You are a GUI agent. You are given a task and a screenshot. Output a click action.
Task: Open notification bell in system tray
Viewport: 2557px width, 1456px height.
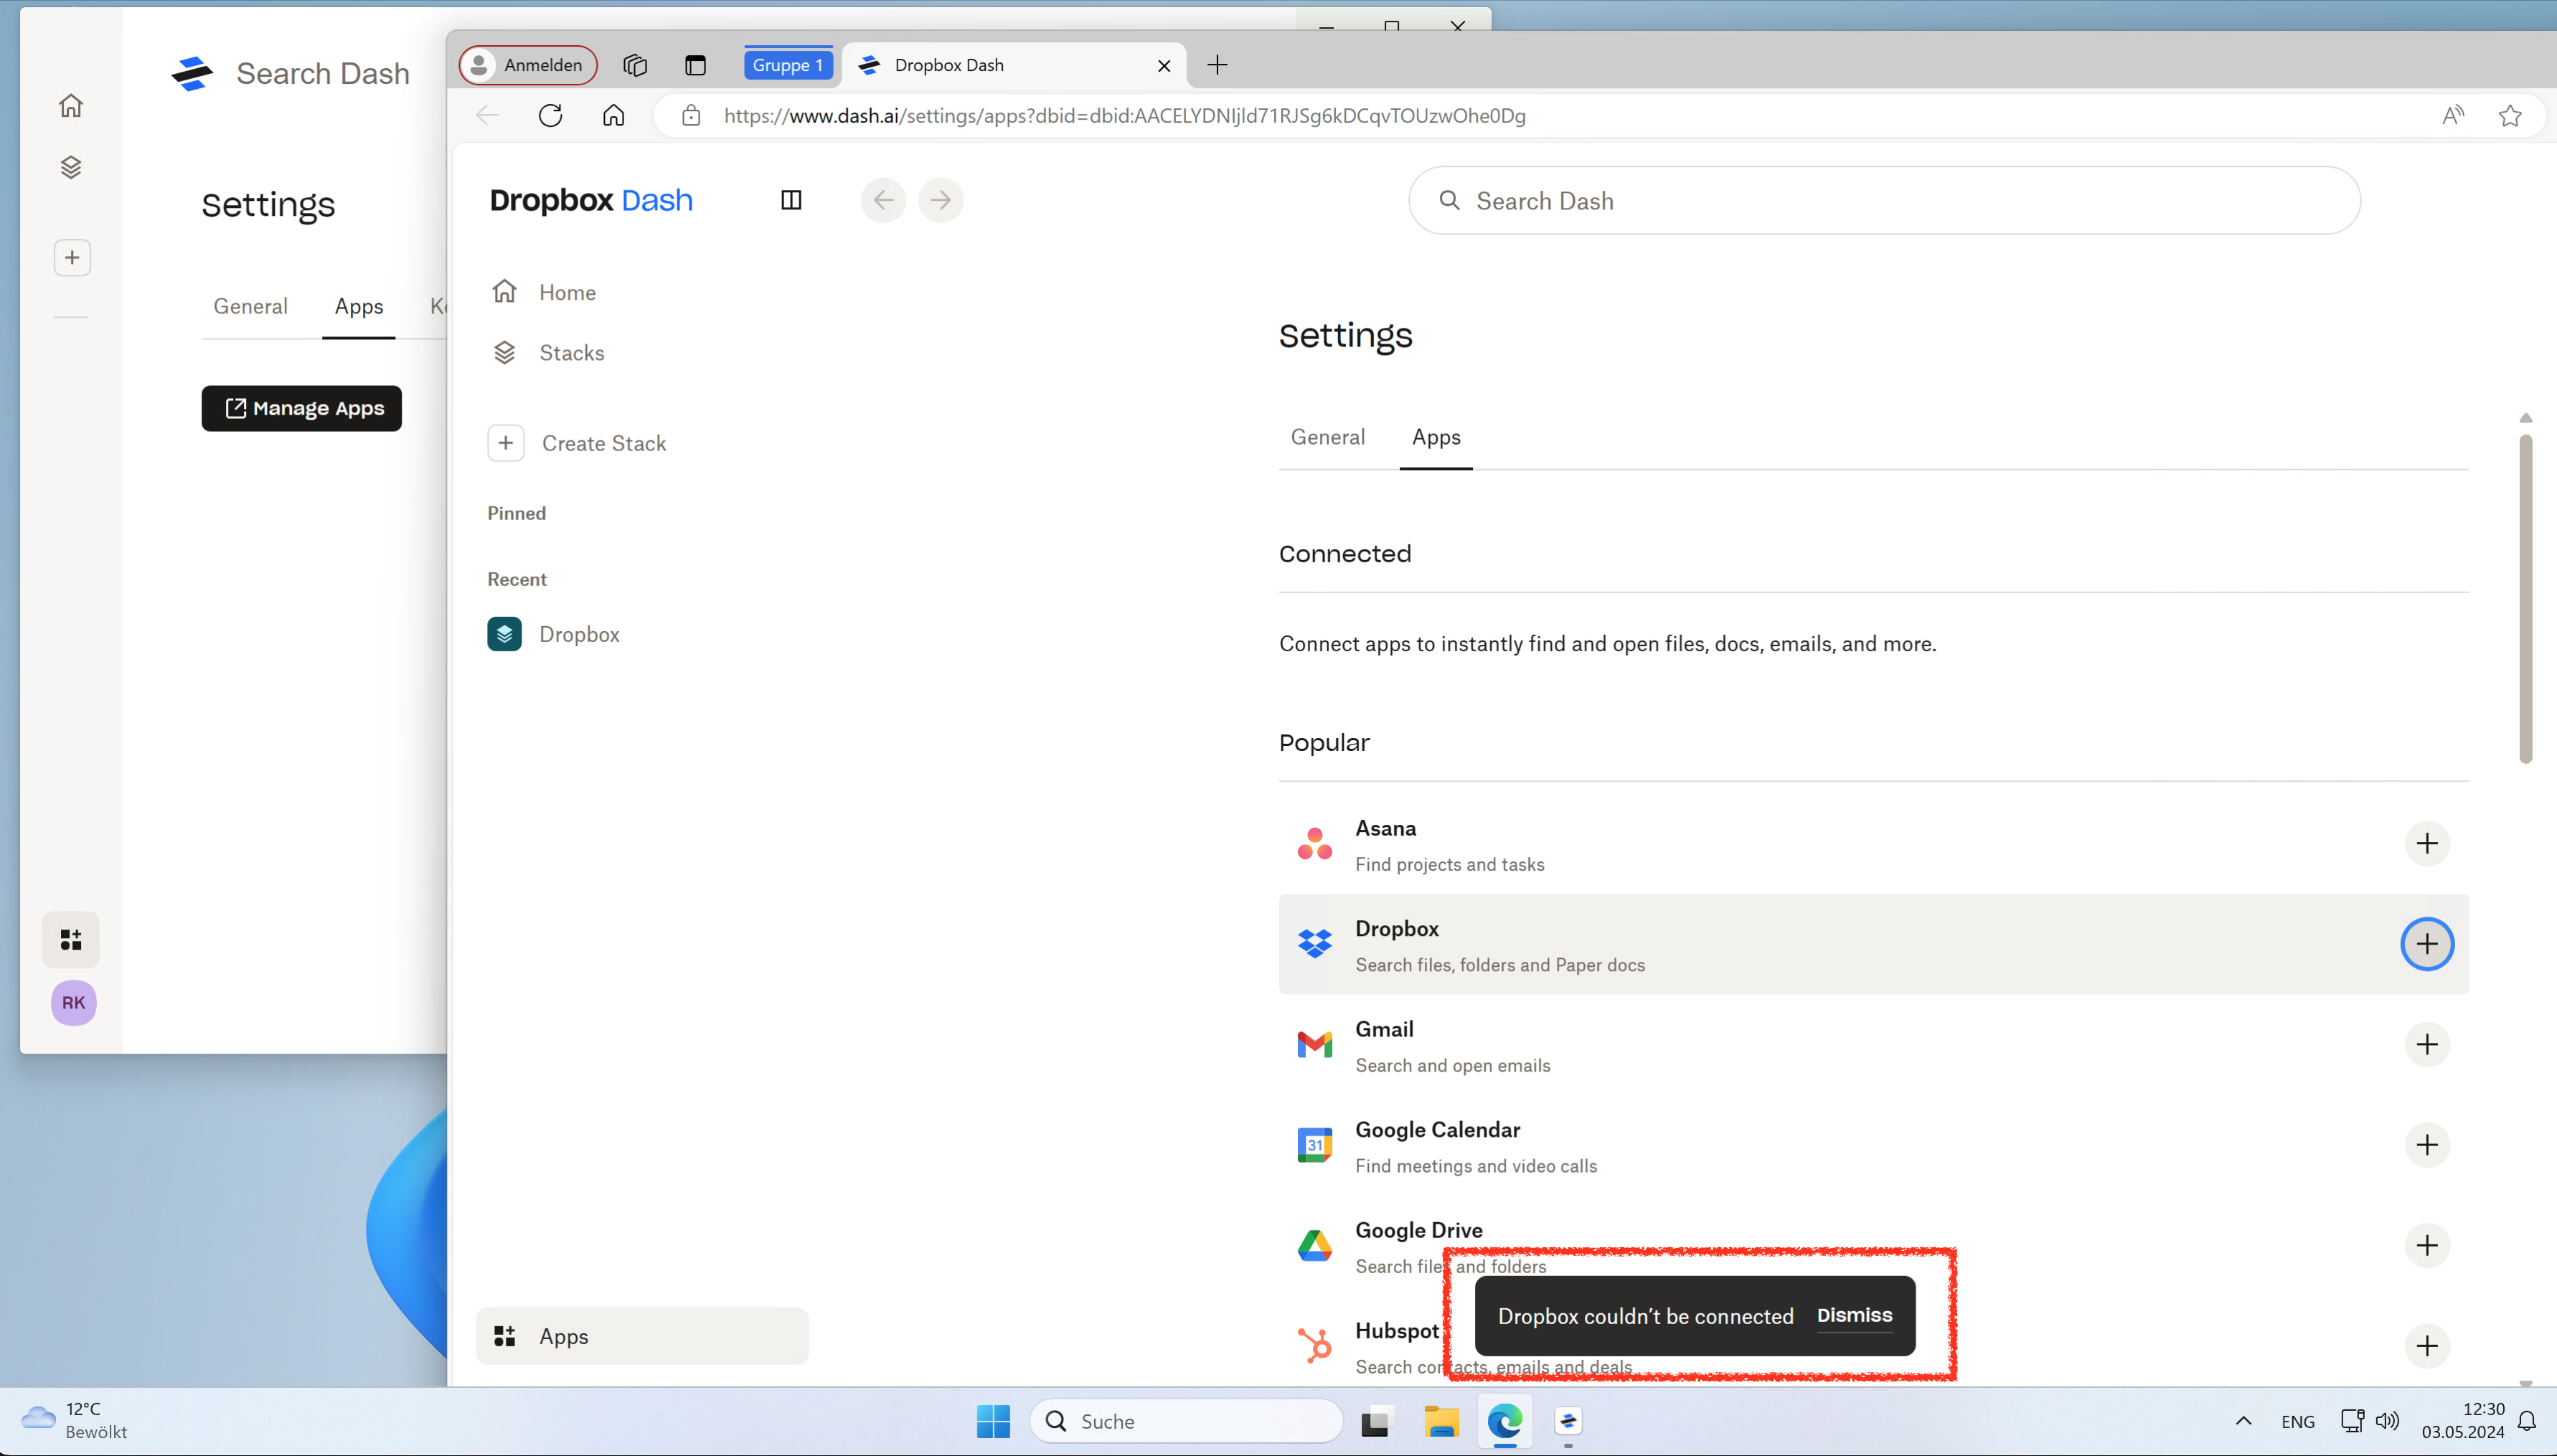(2526, 1421)
